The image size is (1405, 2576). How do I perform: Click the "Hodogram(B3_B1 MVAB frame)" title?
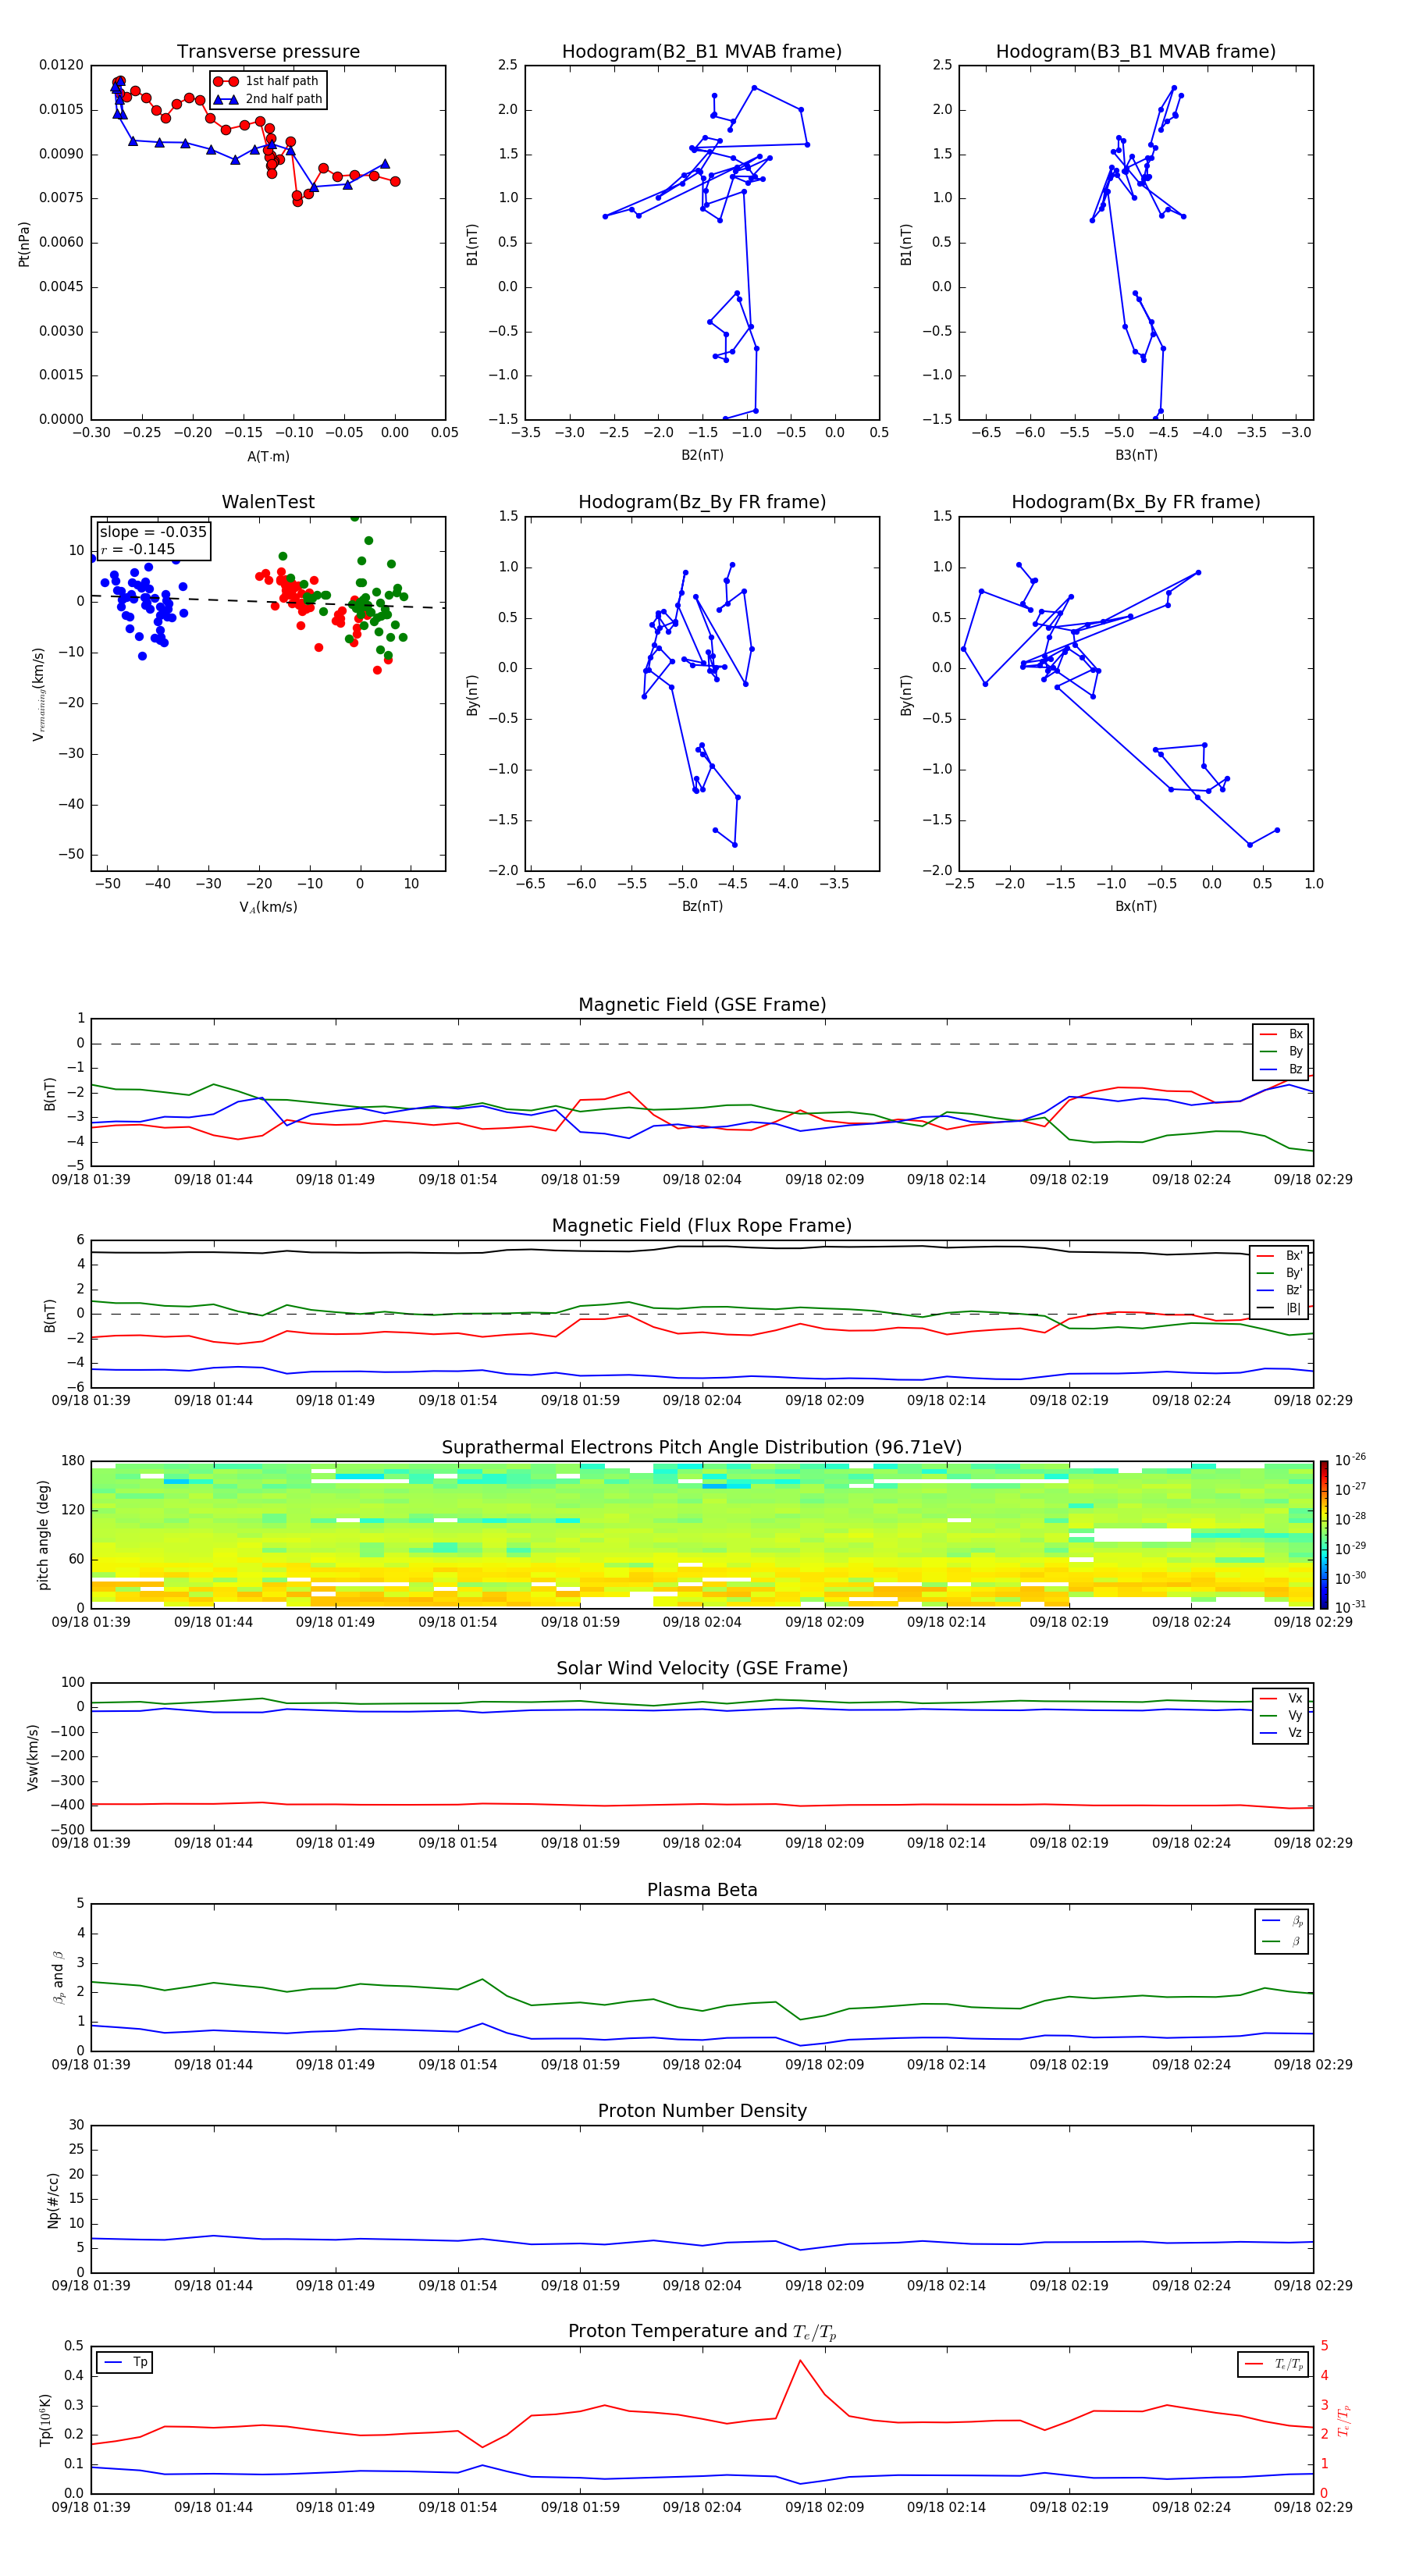coord(1136,52)
